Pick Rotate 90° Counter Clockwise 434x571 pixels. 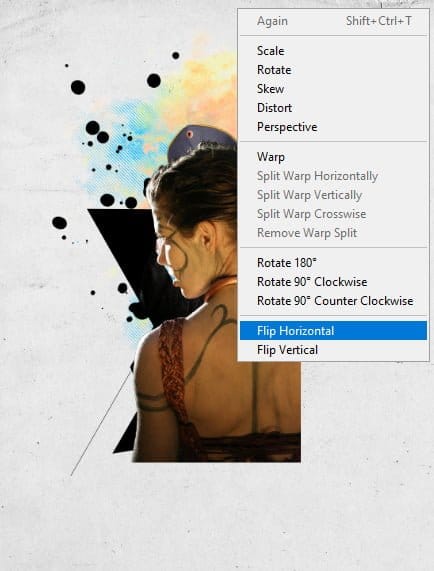point(333,301)
